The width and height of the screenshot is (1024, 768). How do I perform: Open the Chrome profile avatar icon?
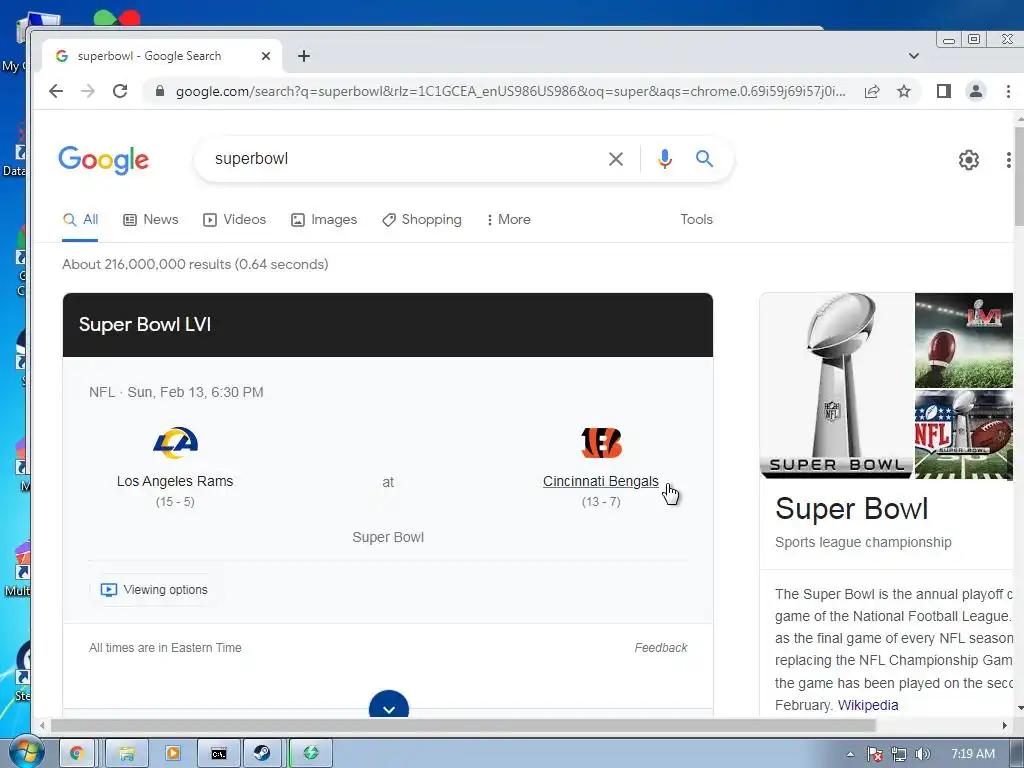(976, 91)
